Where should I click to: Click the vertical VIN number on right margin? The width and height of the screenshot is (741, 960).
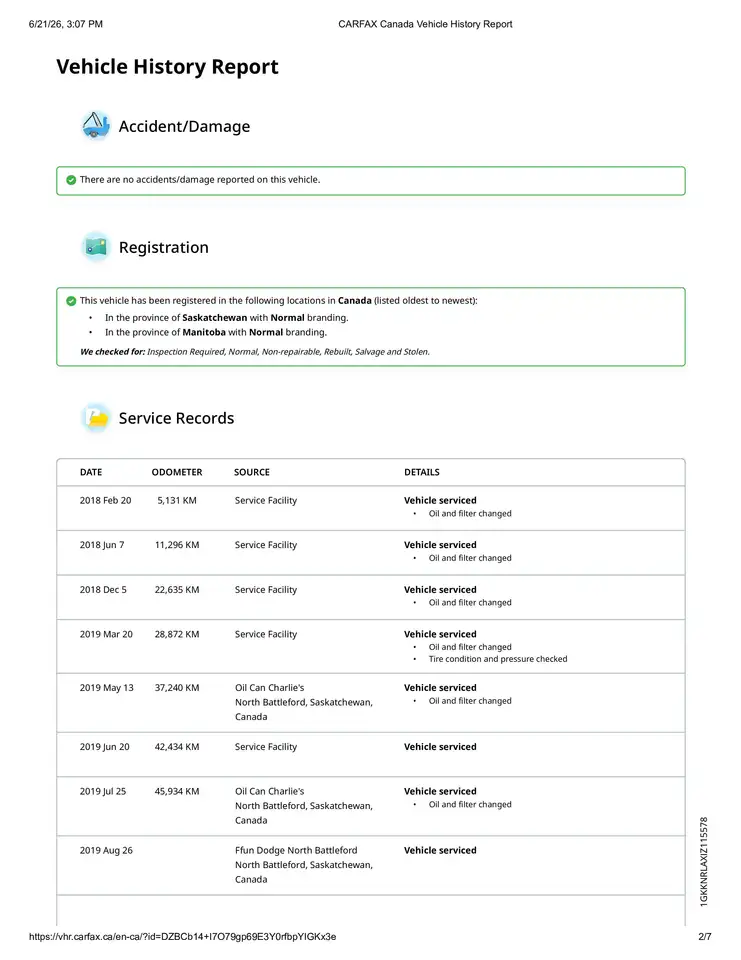[704, 861]
